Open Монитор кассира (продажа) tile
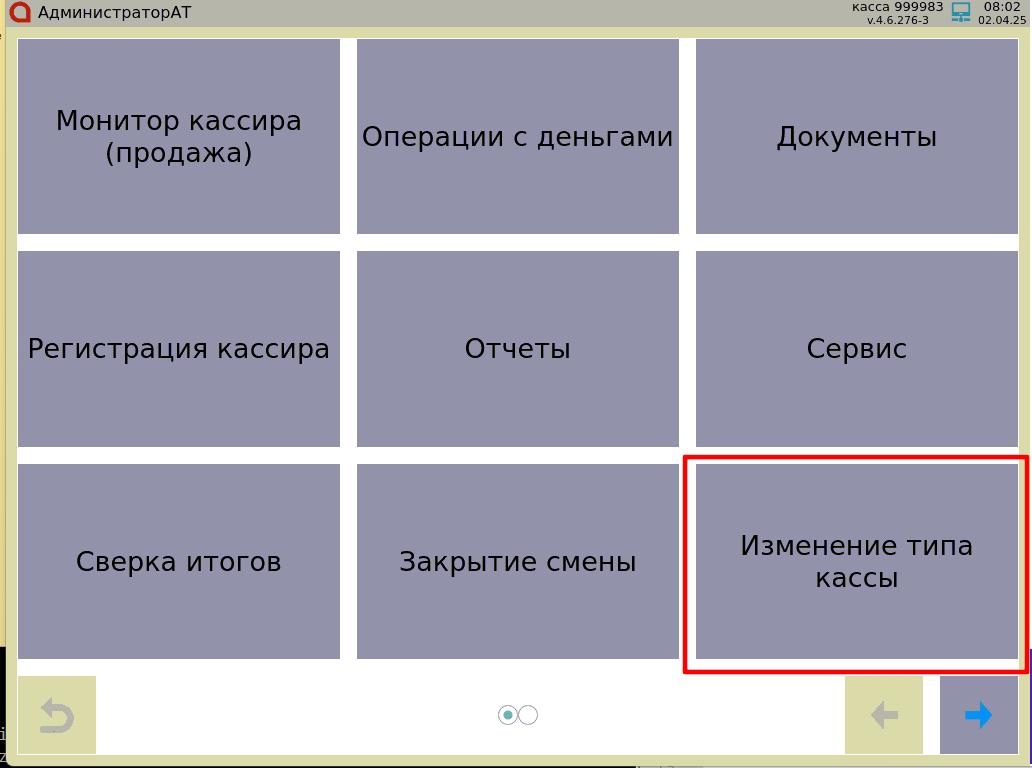Viewport: 1032px width, 768px height. coord(178,136)
